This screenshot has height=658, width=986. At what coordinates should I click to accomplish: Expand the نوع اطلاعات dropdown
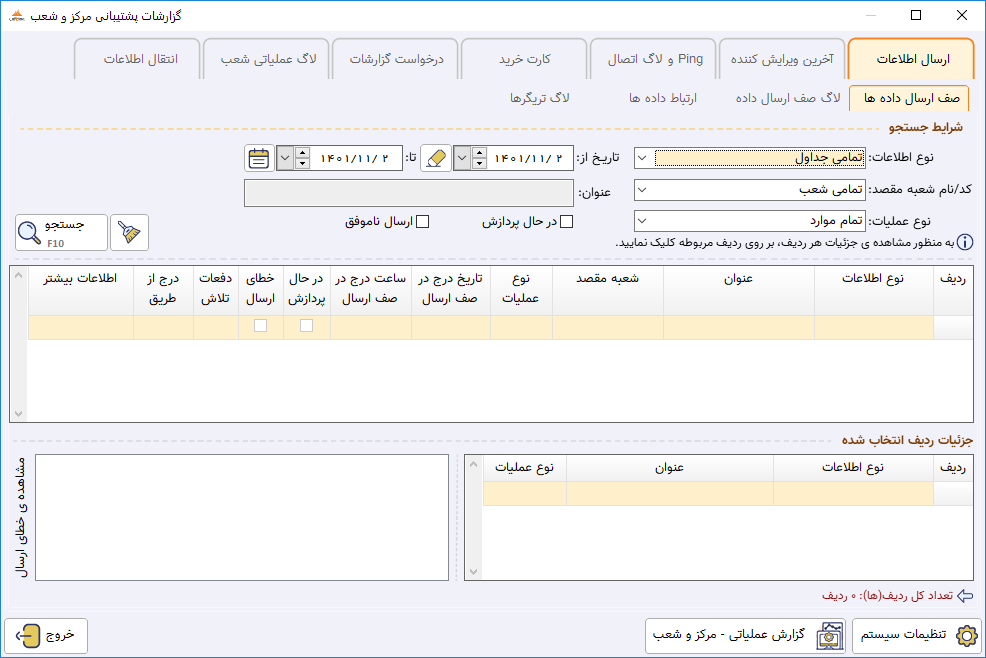click(642, 158)
